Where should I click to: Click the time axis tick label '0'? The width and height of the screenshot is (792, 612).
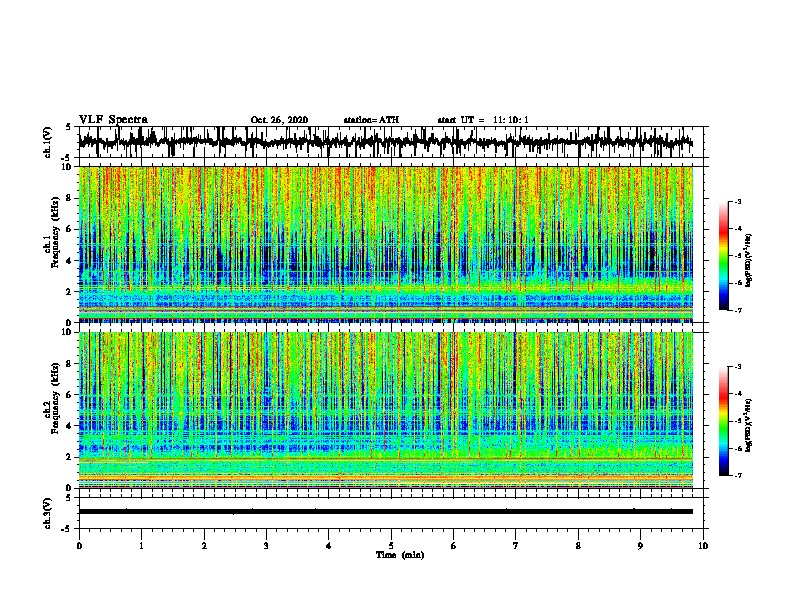click(79, 546)
